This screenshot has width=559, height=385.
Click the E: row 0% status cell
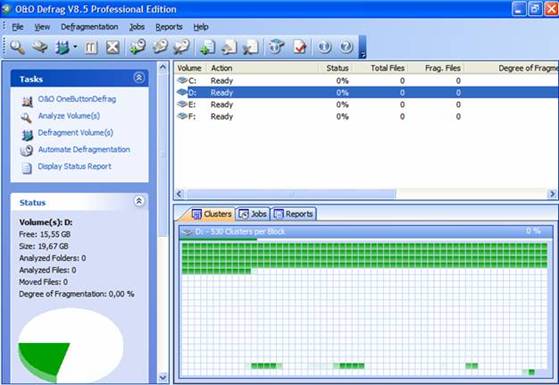(x=342, y=104)
